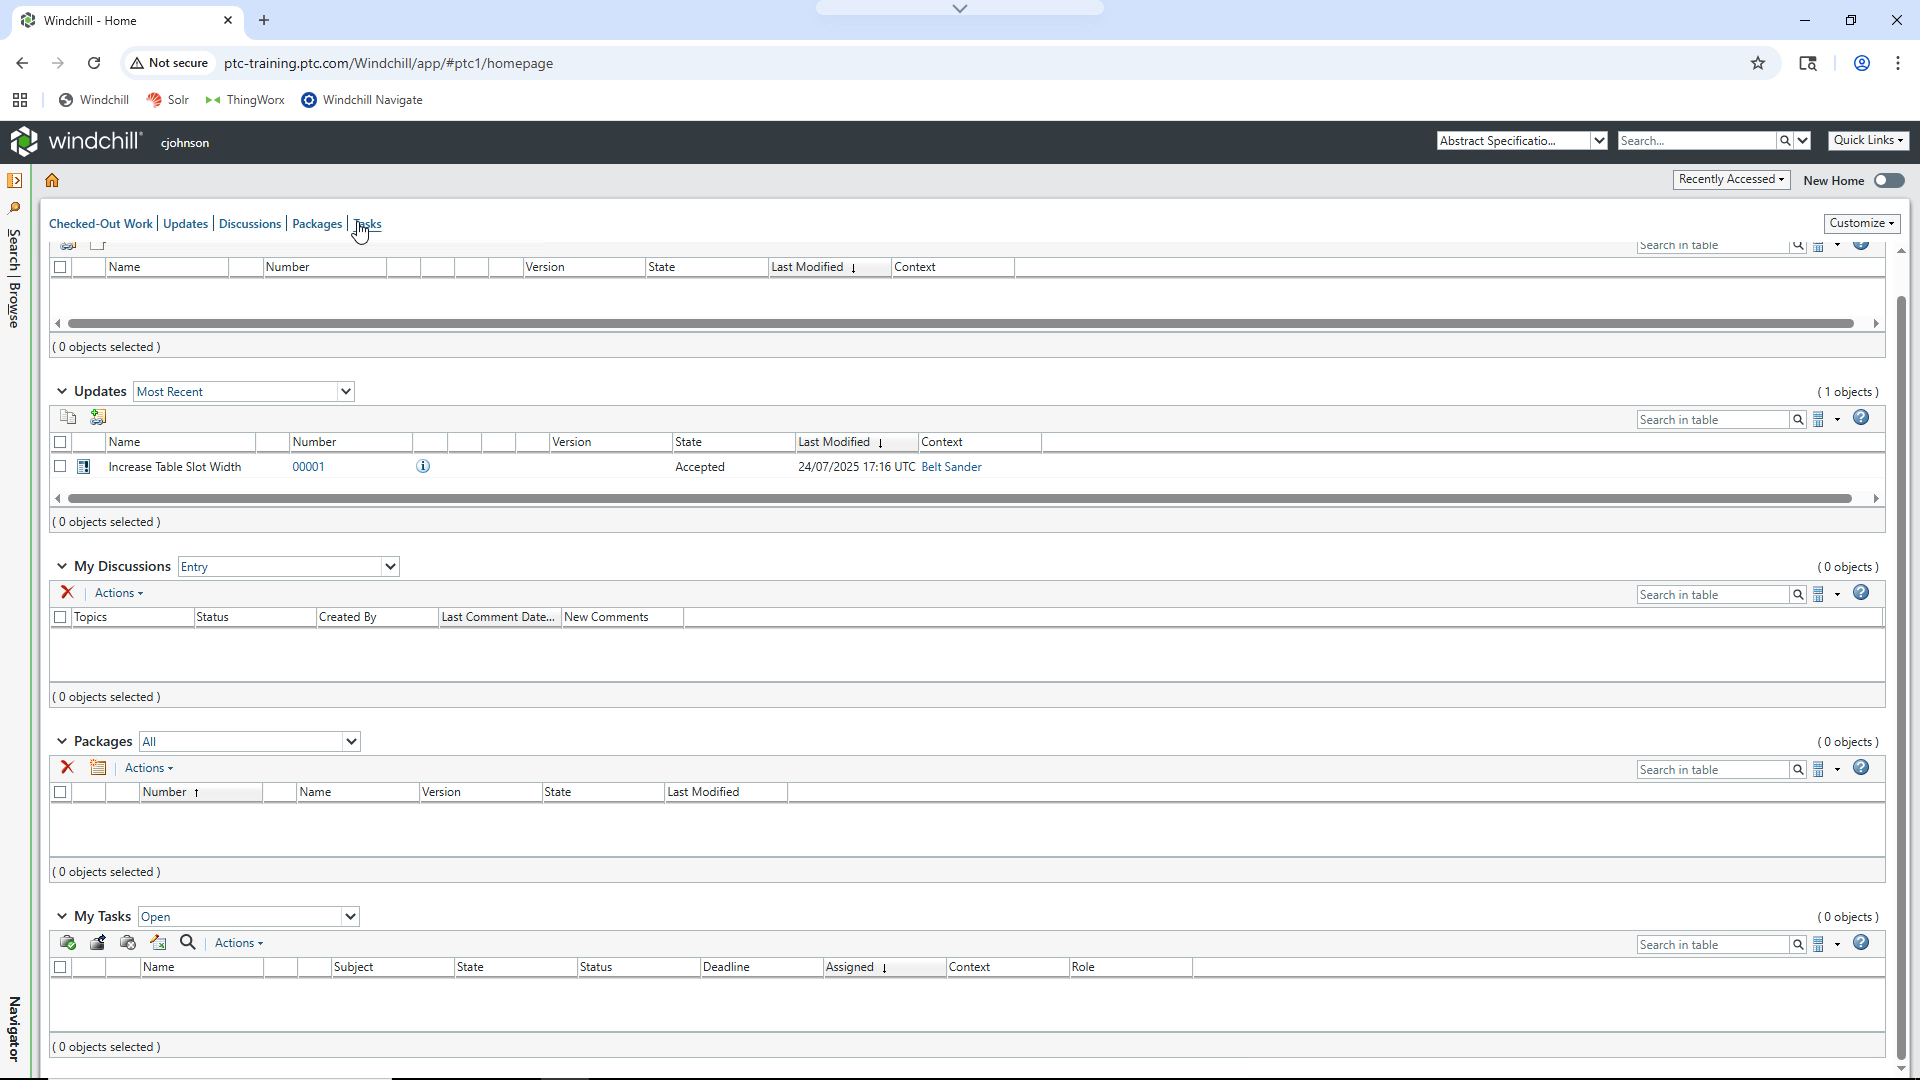Click the red delete X in Packages toolbar
This screenshot has height=1080, width=1920.
point(67,767)
